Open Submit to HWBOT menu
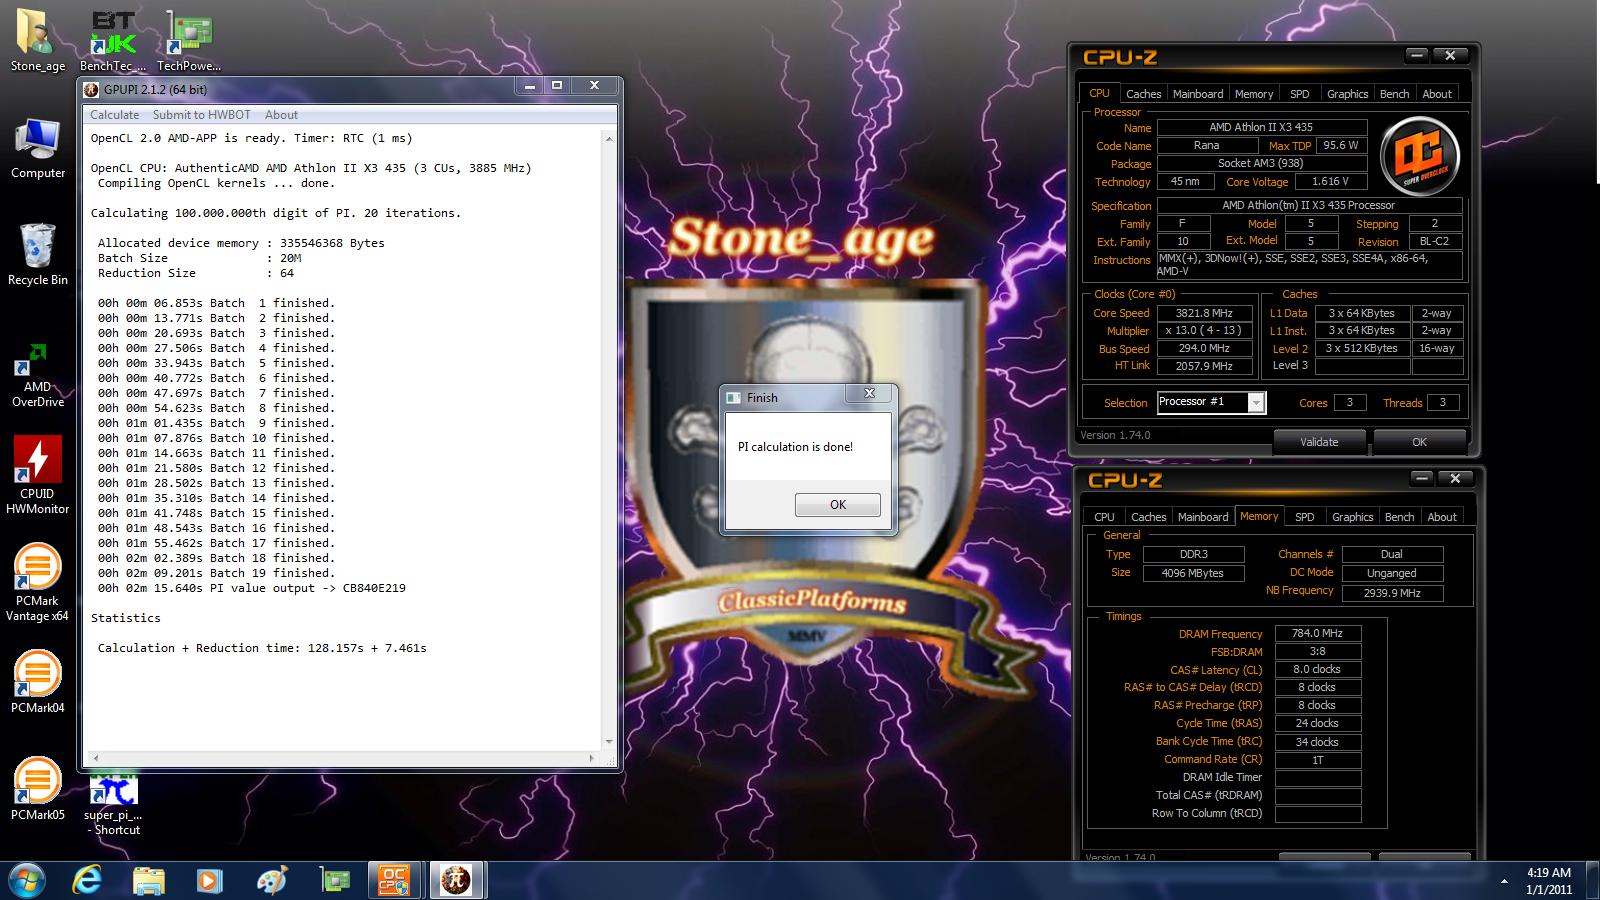This screenshot has height=900, width=1600. coord(201,115)
